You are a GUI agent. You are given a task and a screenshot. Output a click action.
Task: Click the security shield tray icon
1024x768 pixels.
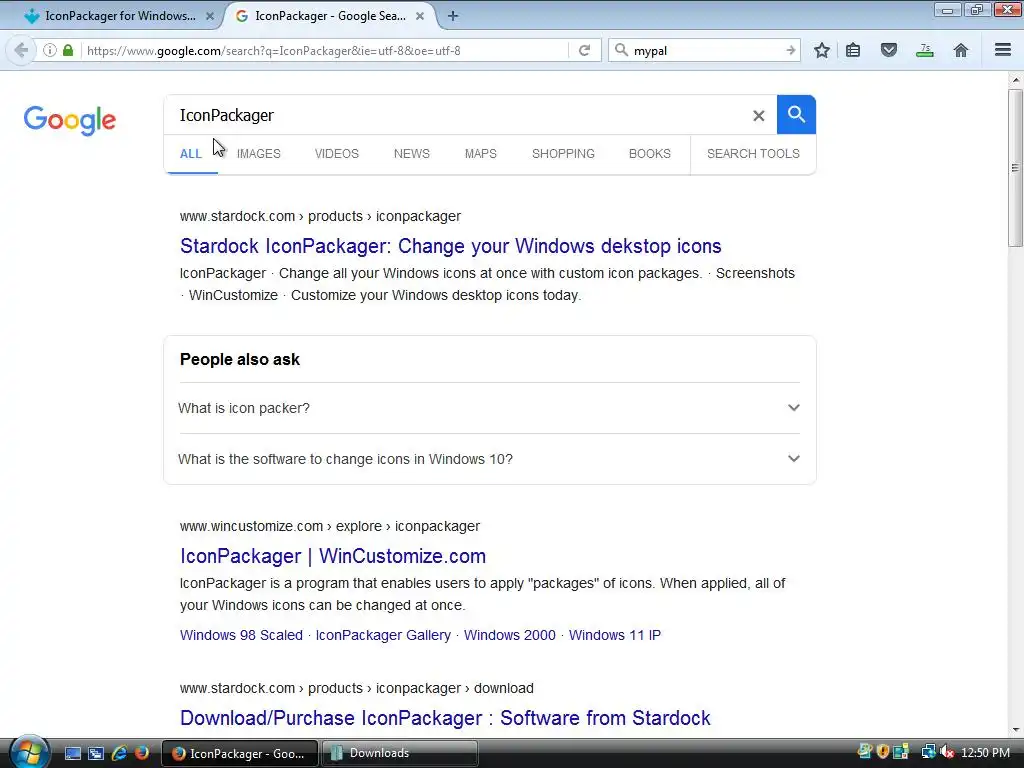883,752
